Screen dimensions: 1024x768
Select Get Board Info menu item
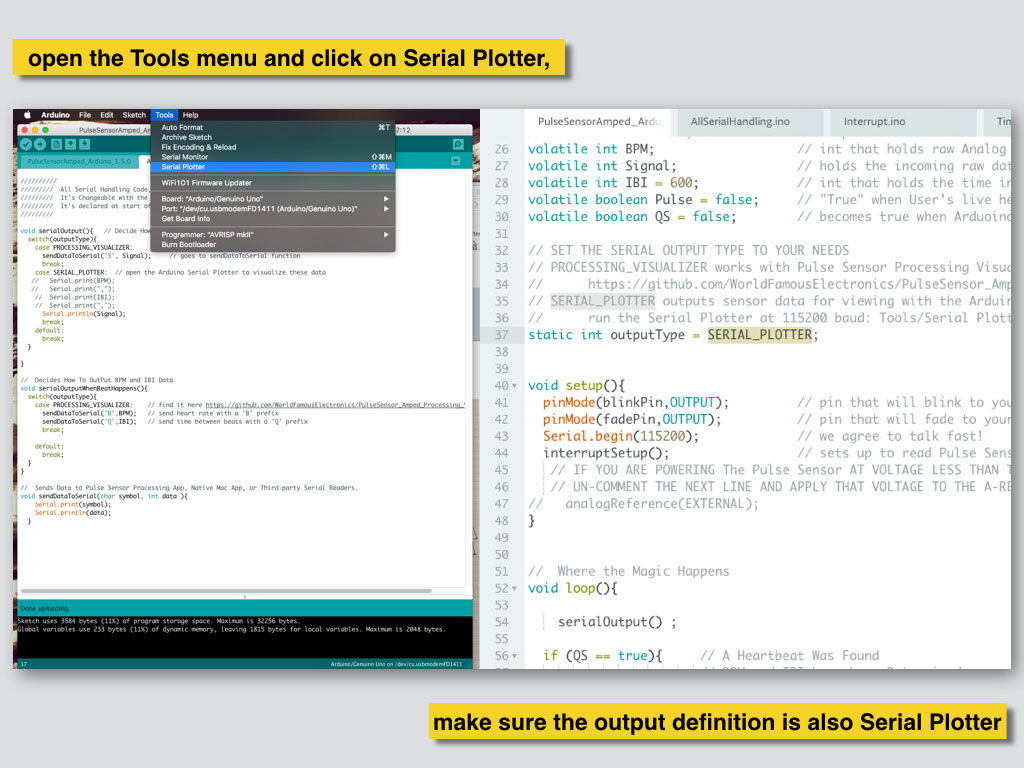click(273, 219)
